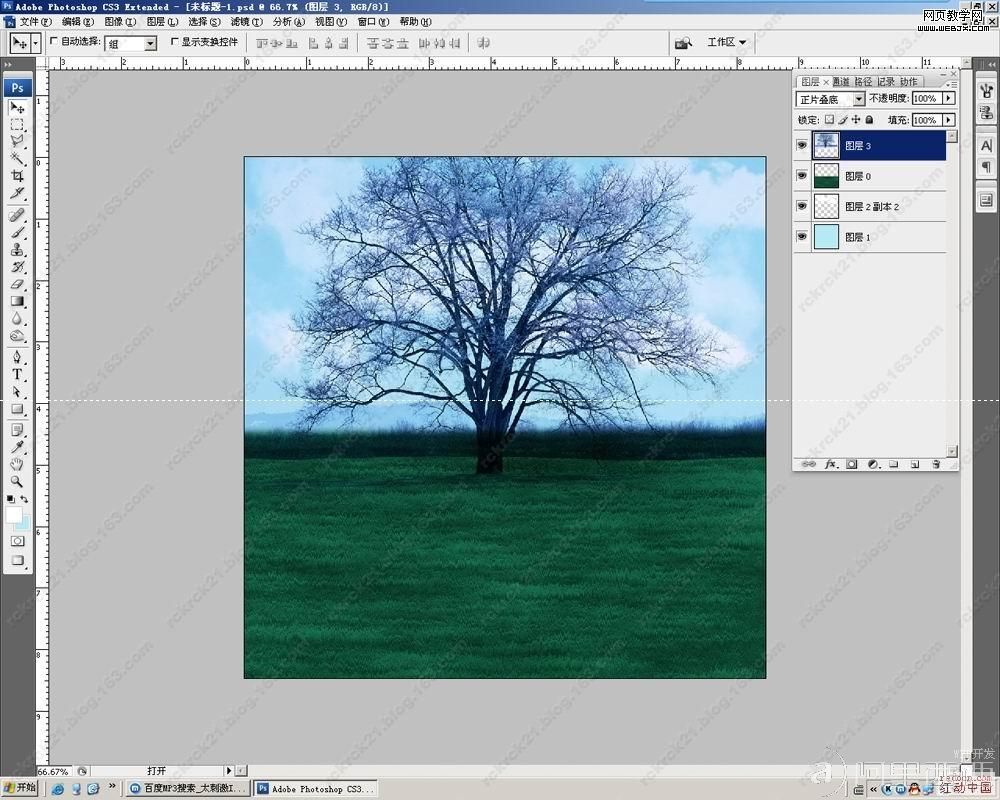Delete the selected layer with trash icon
The image size is (1000, 800).
(936, 464)
